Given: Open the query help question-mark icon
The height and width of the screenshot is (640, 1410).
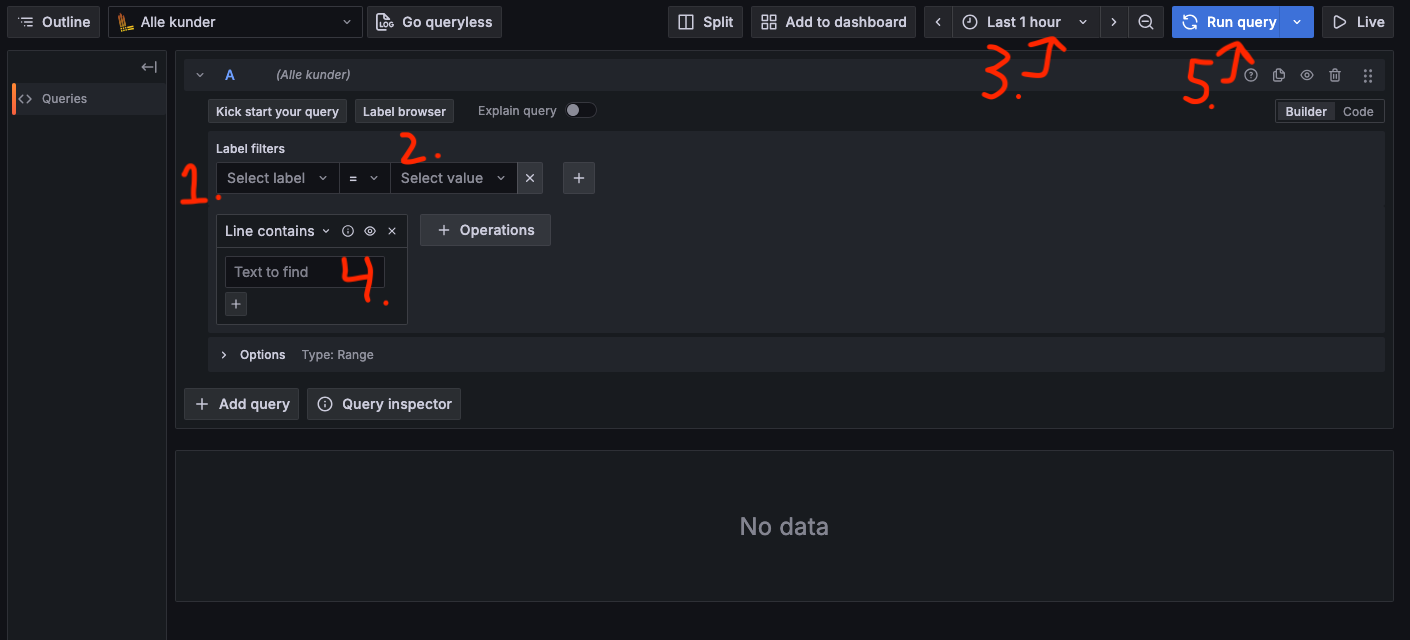Looking at the screenshot, I should 1251,75.
